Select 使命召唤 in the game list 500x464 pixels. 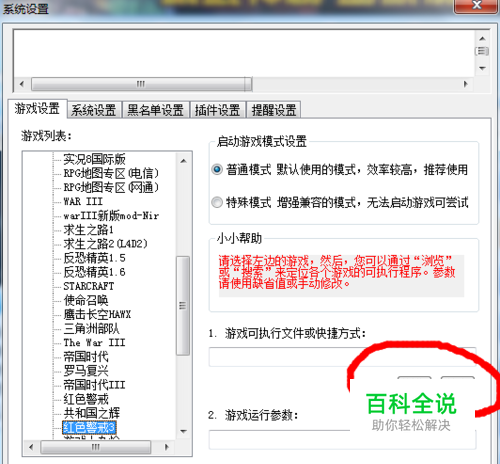86,300
